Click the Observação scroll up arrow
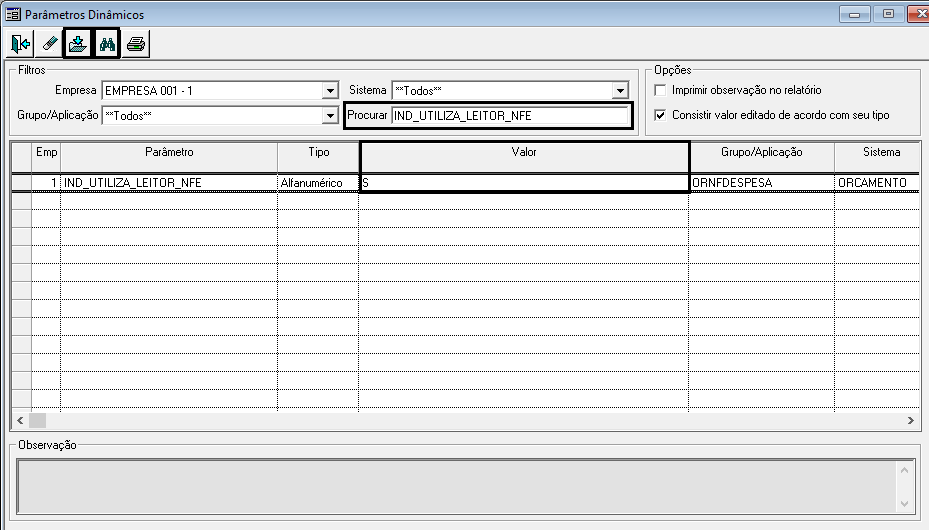 (x=904, y=471)
